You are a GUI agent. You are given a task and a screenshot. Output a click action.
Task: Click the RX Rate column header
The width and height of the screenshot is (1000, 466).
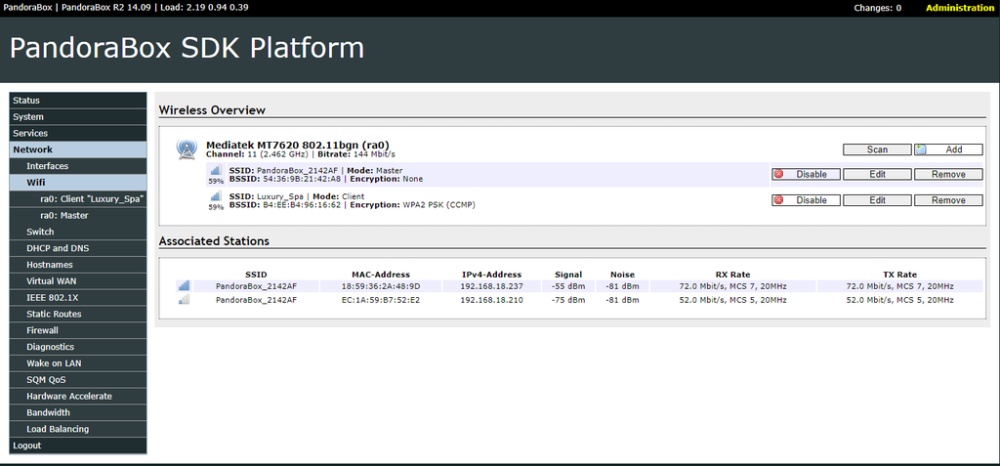[x=733, y=275]
